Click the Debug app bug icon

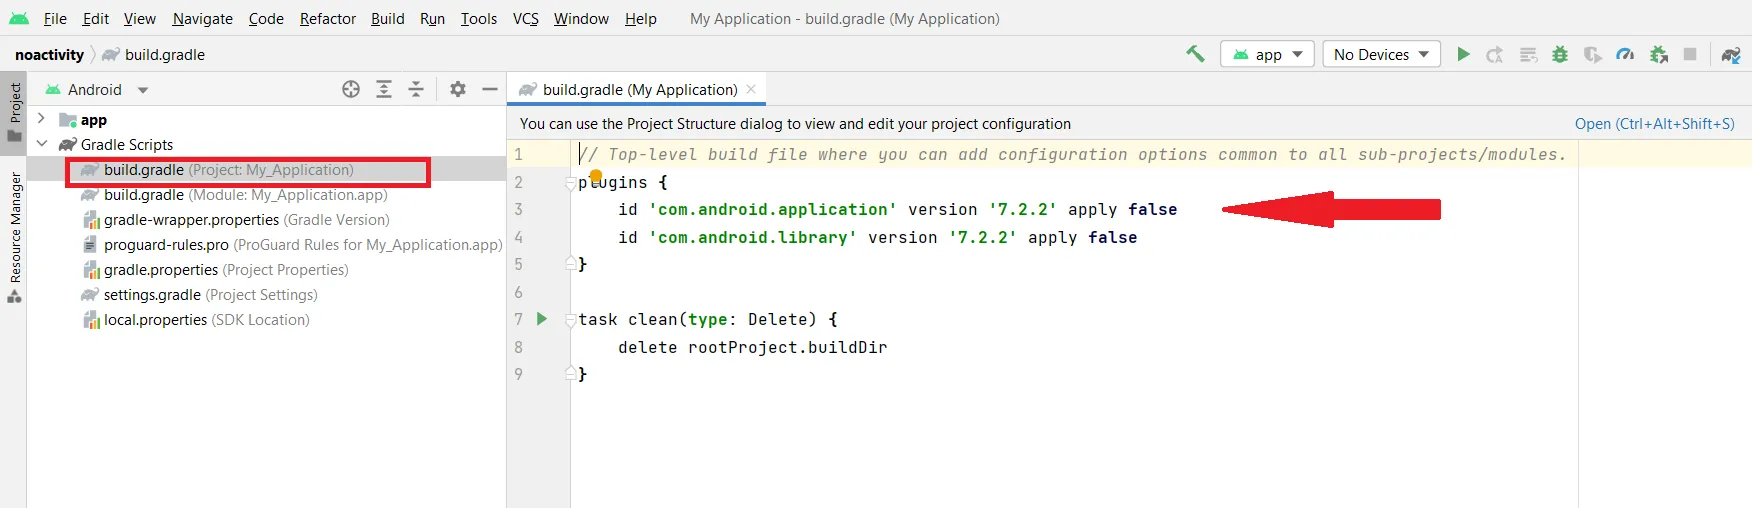tap(1560, 54)
